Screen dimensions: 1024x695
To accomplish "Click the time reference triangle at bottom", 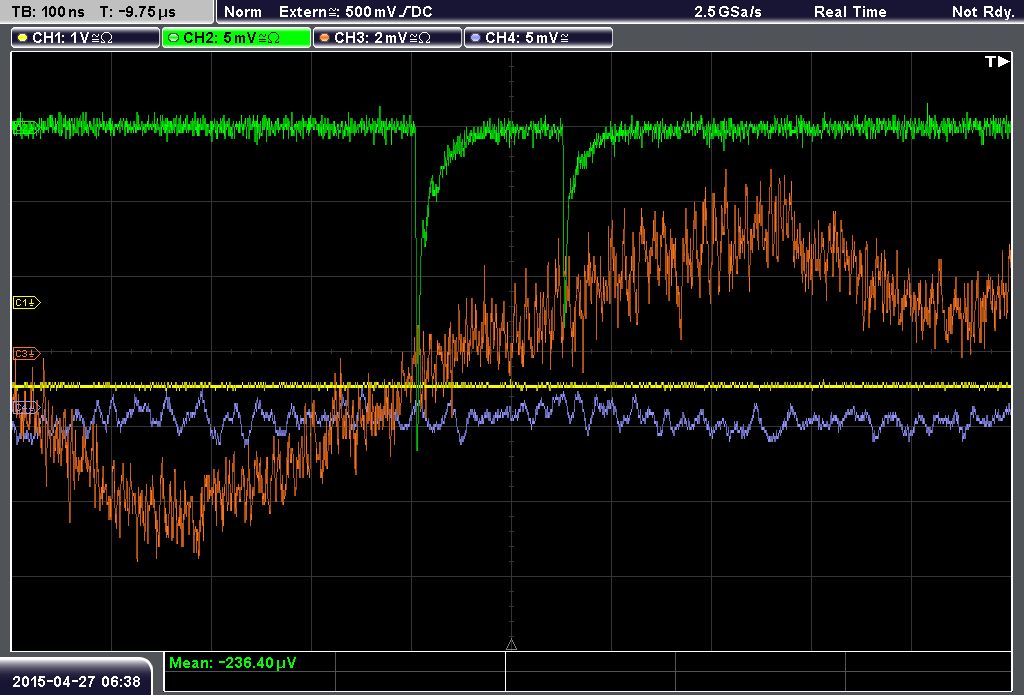I will point(511,645).
